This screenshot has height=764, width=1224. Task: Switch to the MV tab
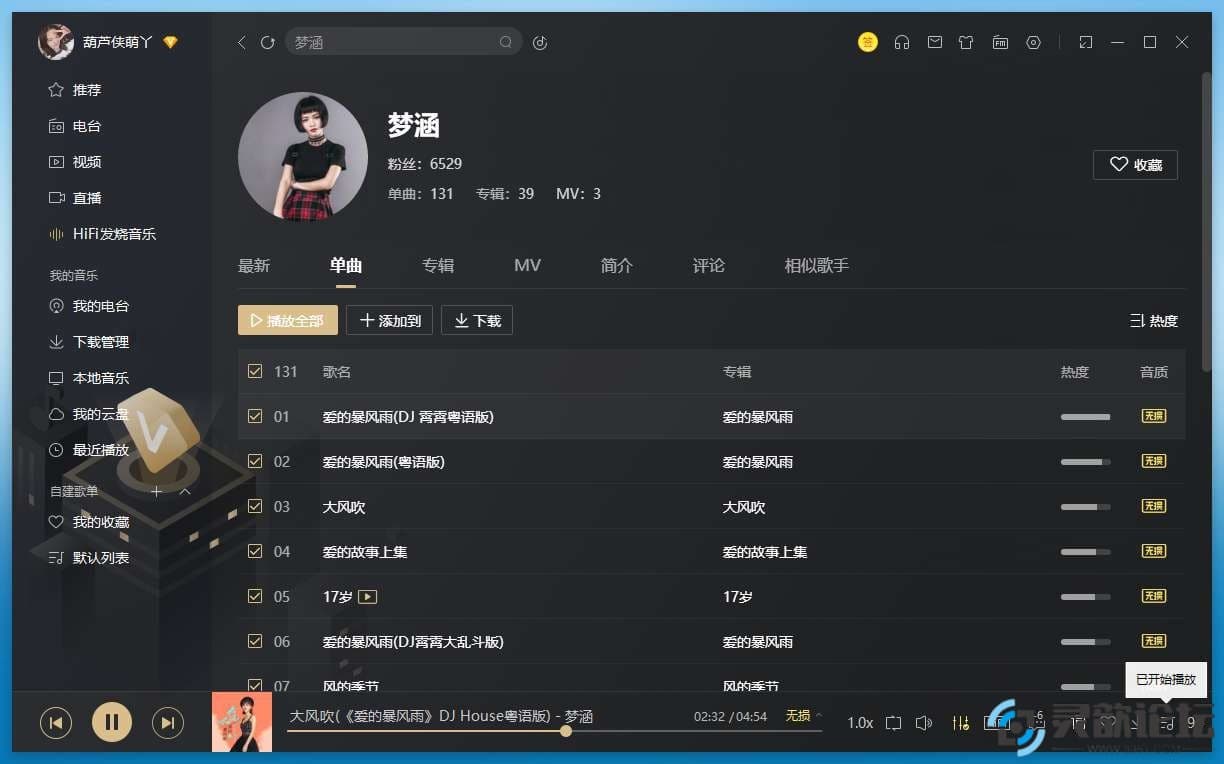tap(527, 266)
